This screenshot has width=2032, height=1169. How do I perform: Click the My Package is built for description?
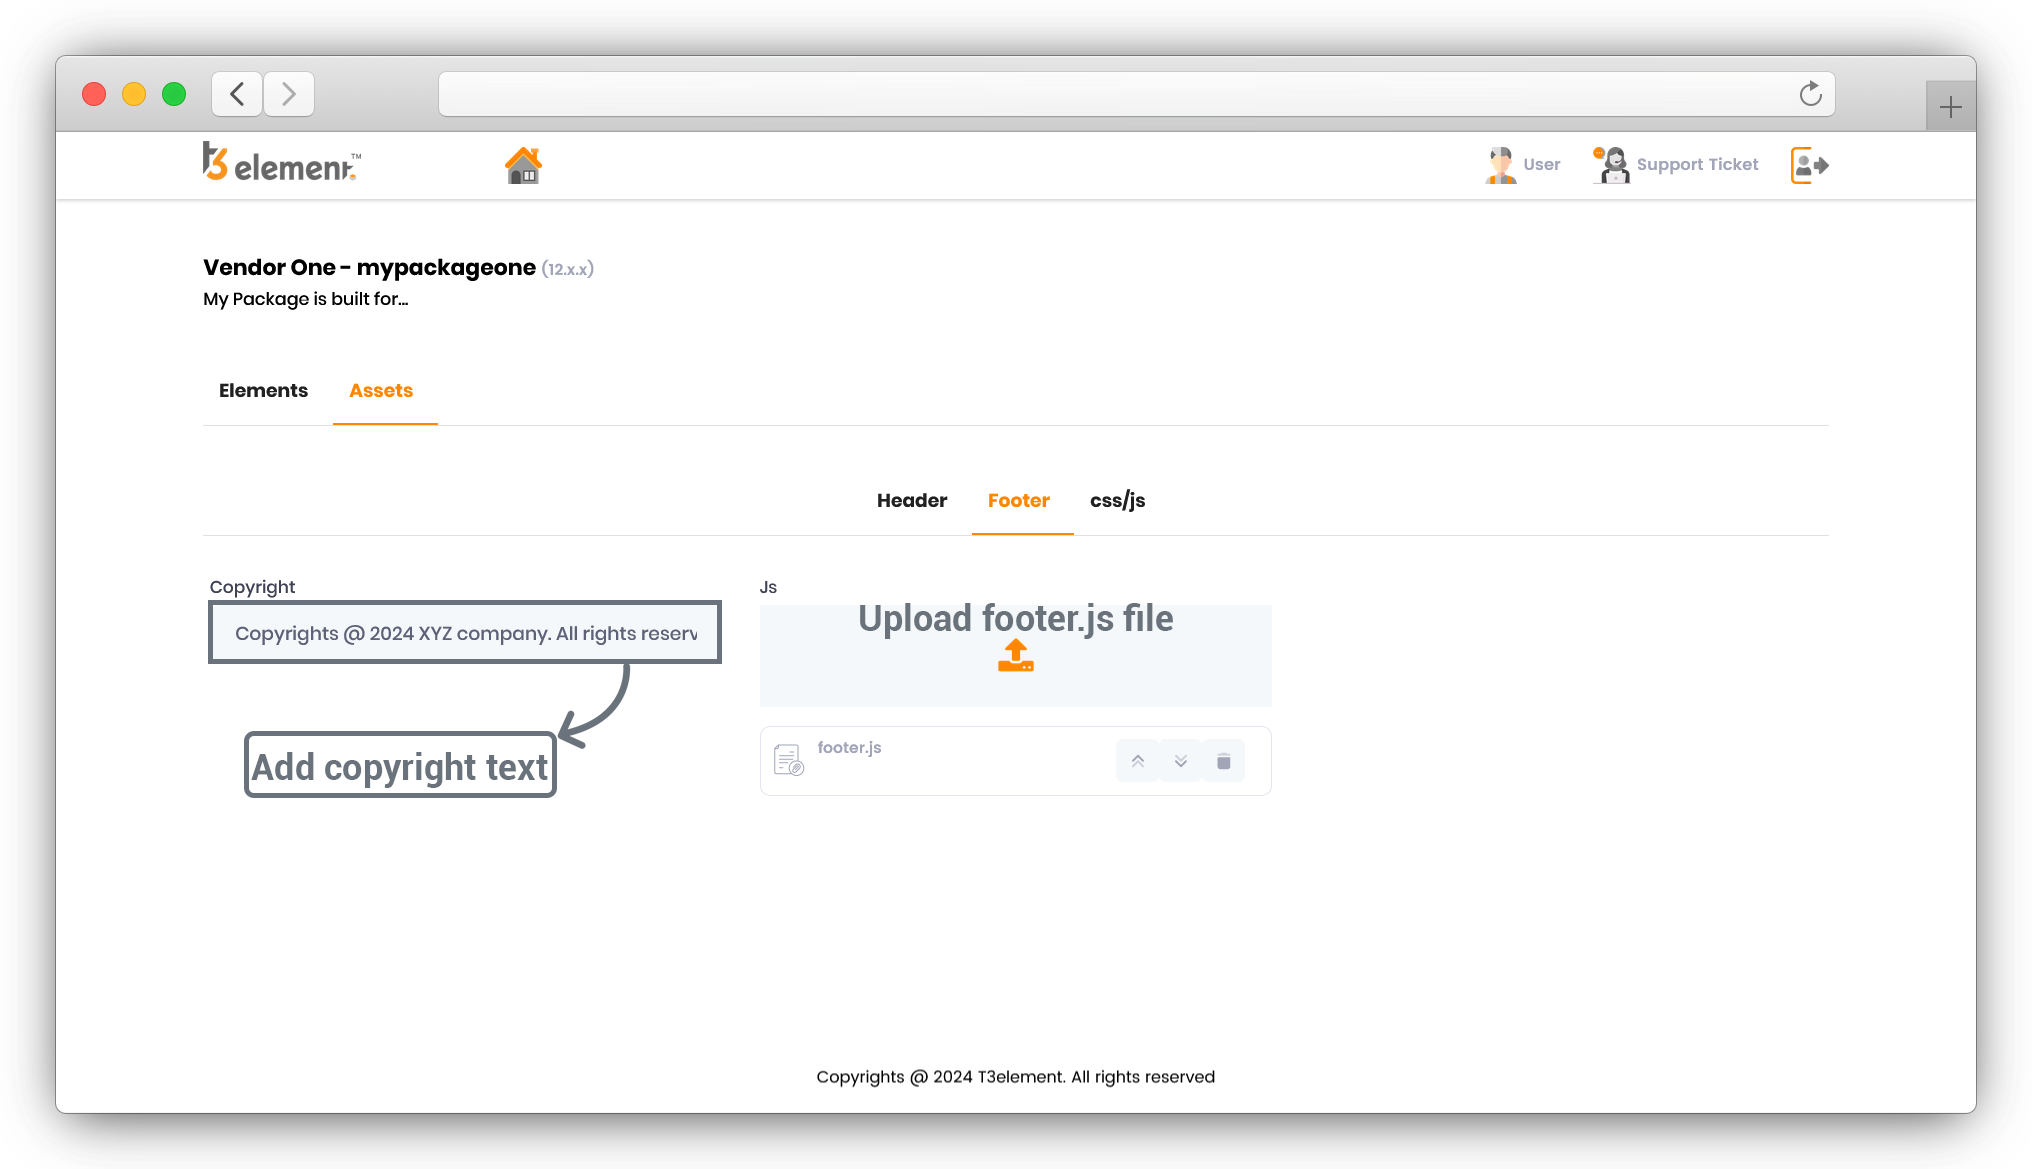point(306,299)
